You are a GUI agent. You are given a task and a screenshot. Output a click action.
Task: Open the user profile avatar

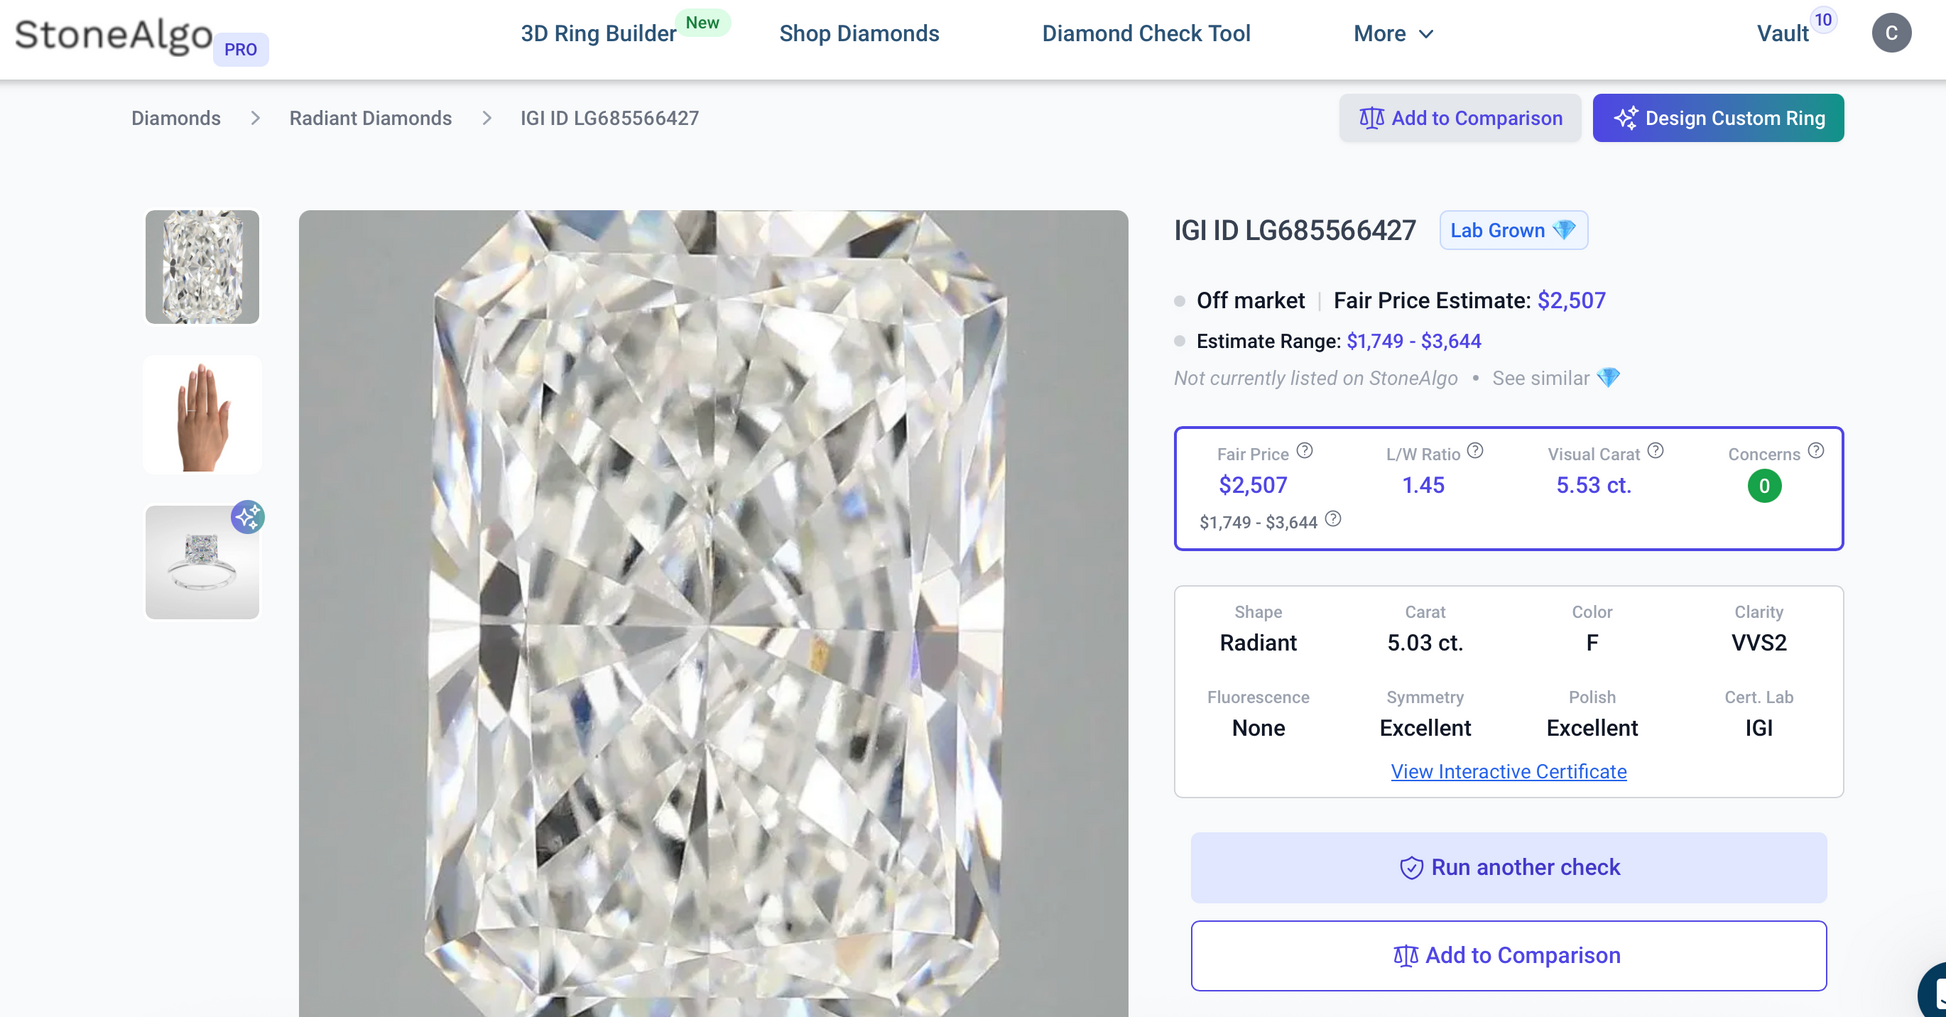(x=1891, y=33)
